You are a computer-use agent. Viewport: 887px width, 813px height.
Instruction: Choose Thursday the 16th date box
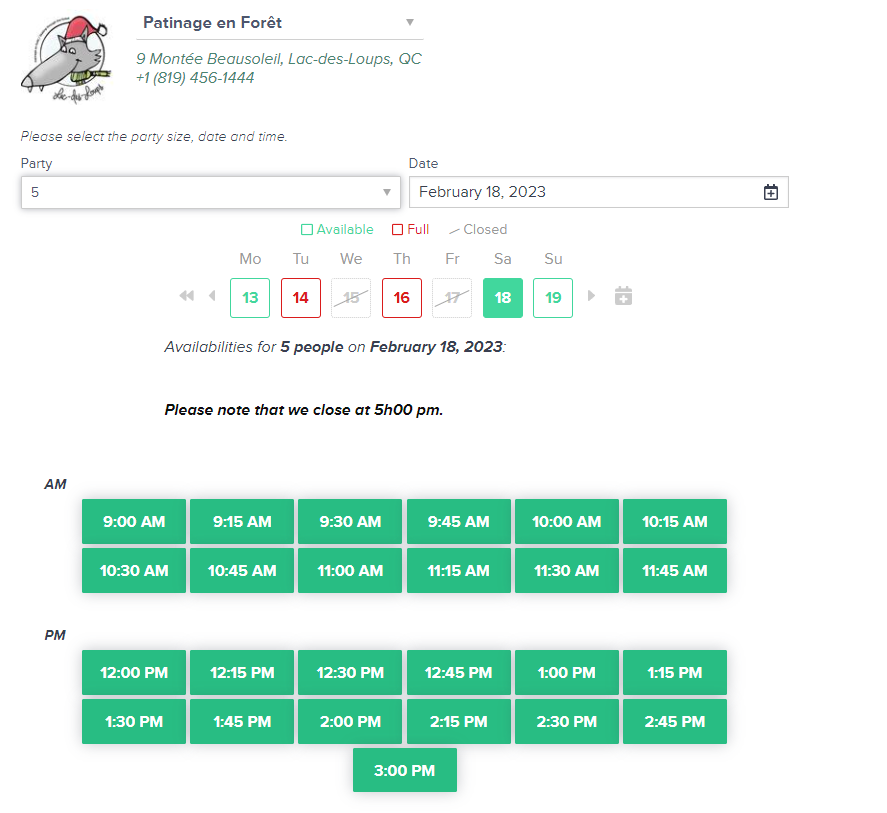pyautogui.click(x=402, y=298)
